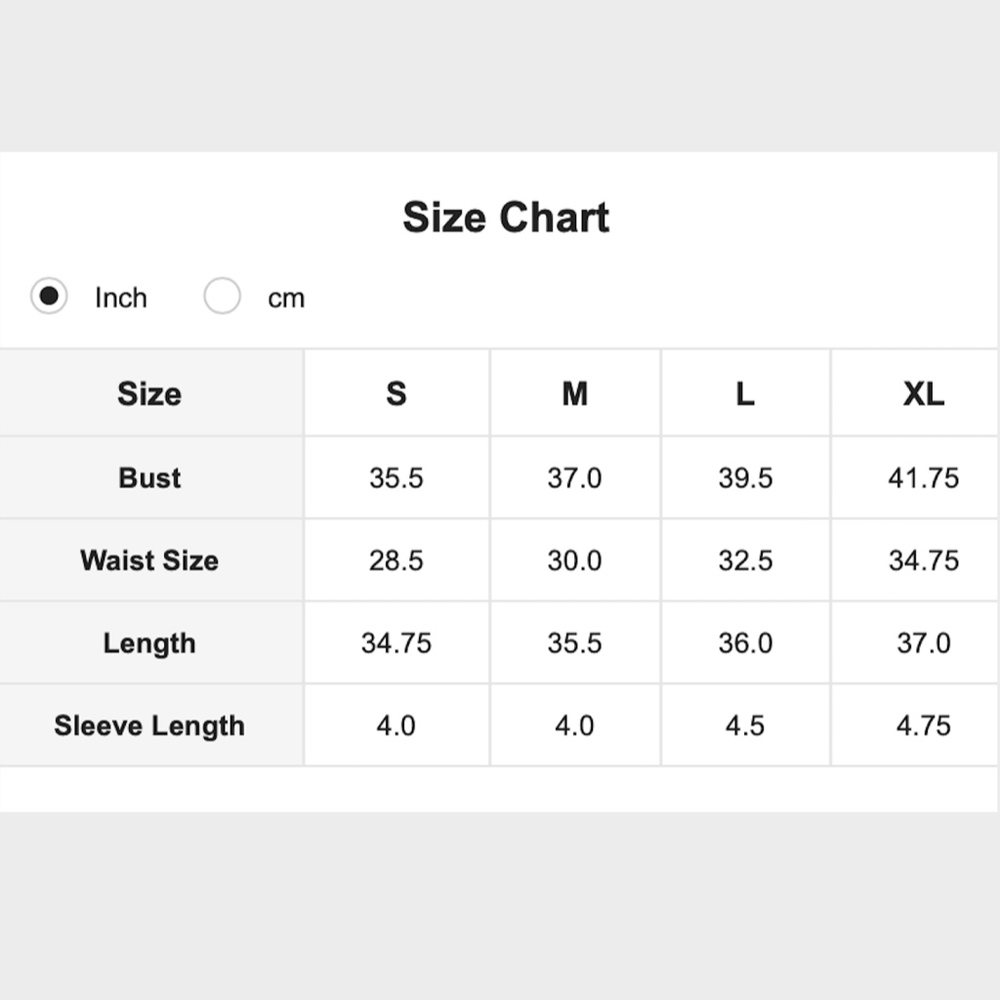Click the Waist Size row label
Screen dimensions: 1000x1000
(149, 560)
